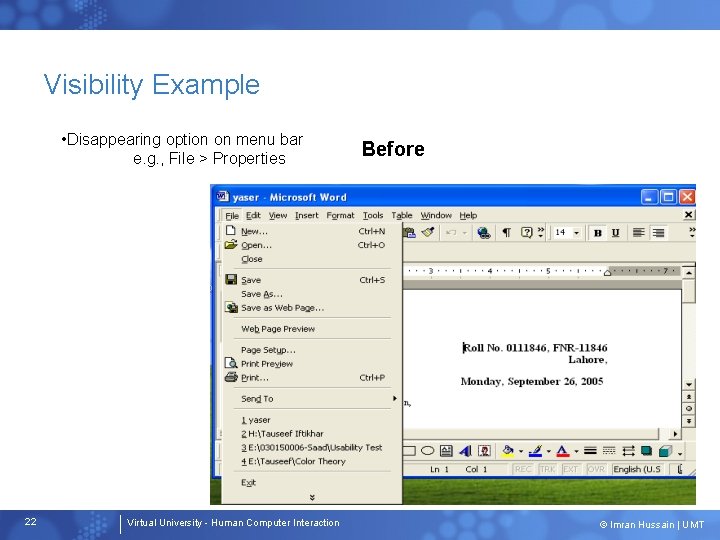
Task: Open recent file Usability Test
Action: click(x=312, y=447)
